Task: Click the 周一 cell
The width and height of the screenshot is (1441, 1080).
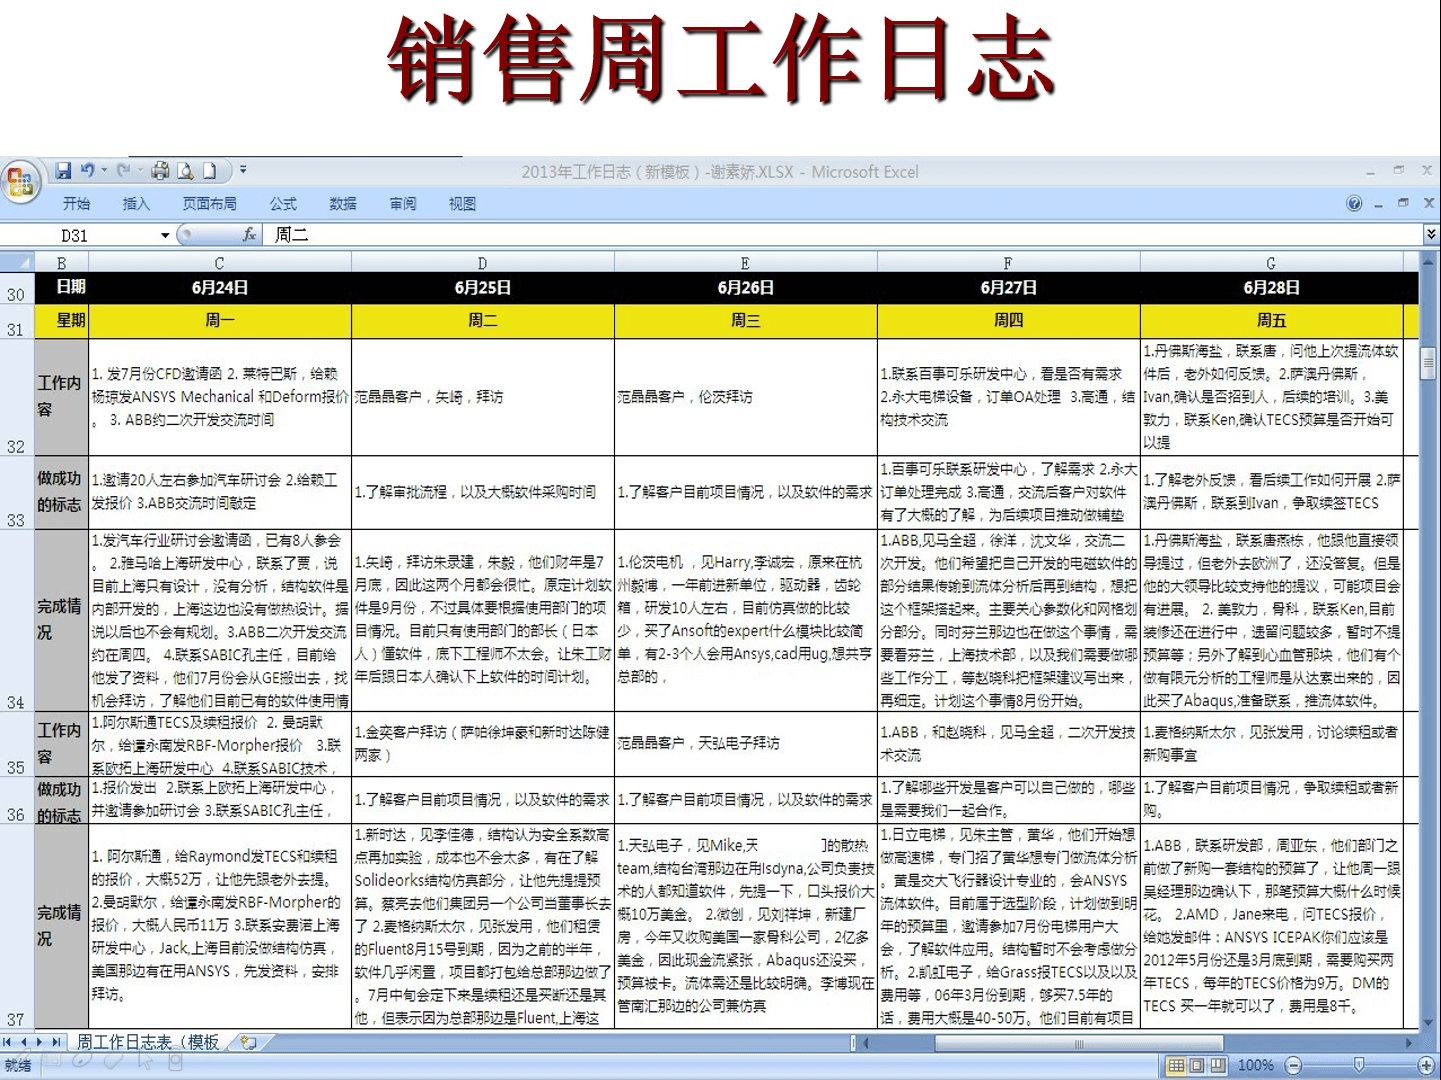Action: coord(220,321)
